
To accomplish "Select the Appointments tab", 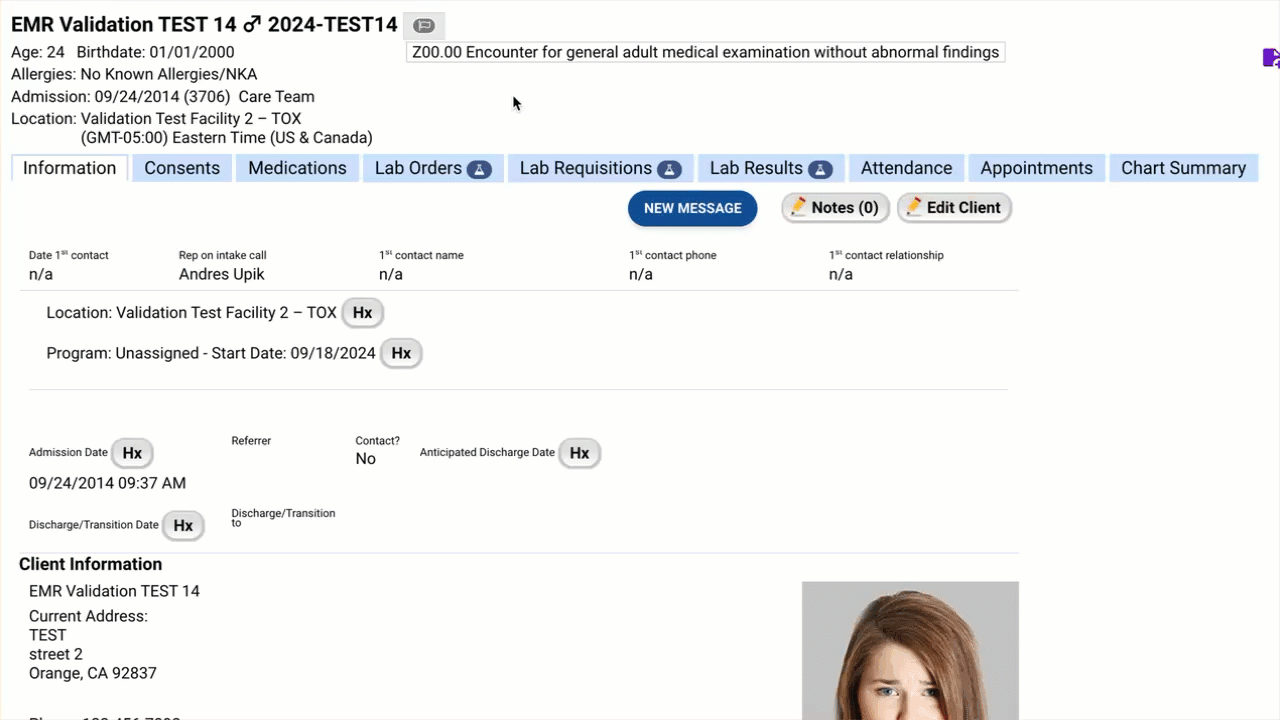I will click(1036, 168).
